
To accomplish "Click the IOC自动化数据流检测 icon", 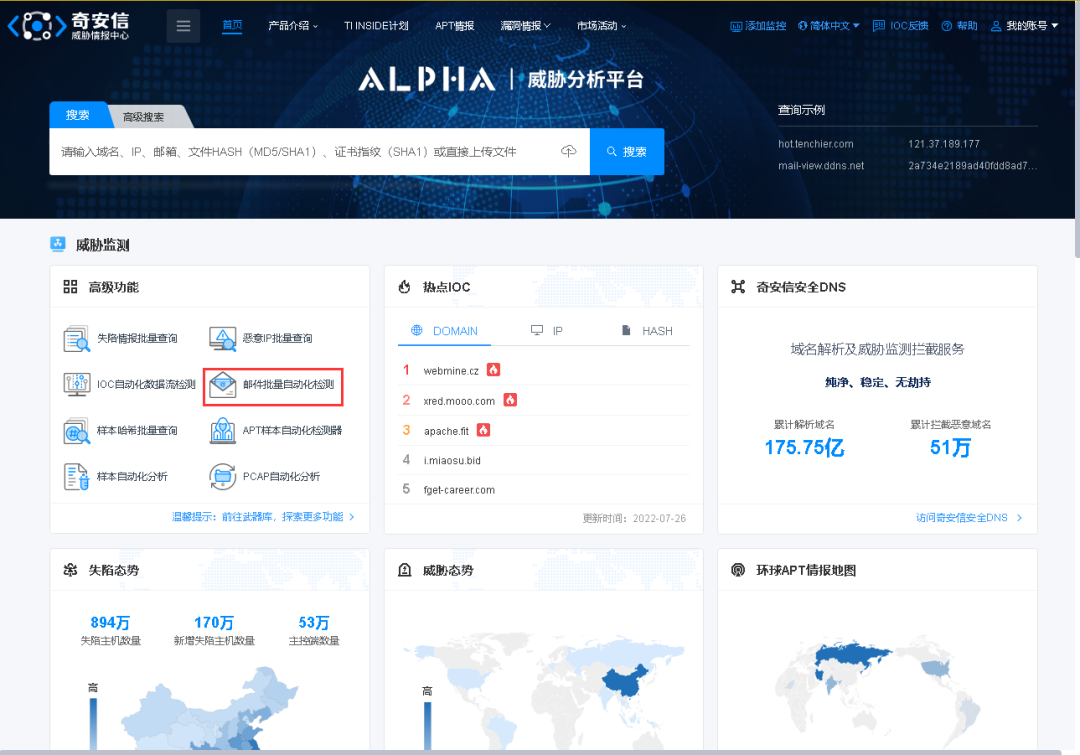I will pyautogui.click(x=76, y=384).
